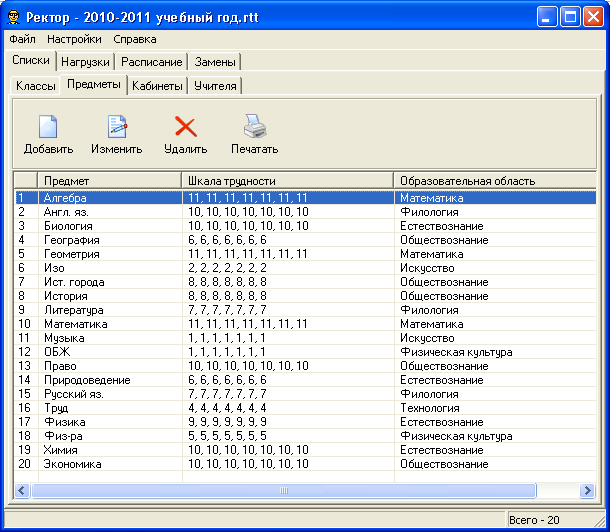
Task: Select the Литература subject
Action: [x=74, y=310]
